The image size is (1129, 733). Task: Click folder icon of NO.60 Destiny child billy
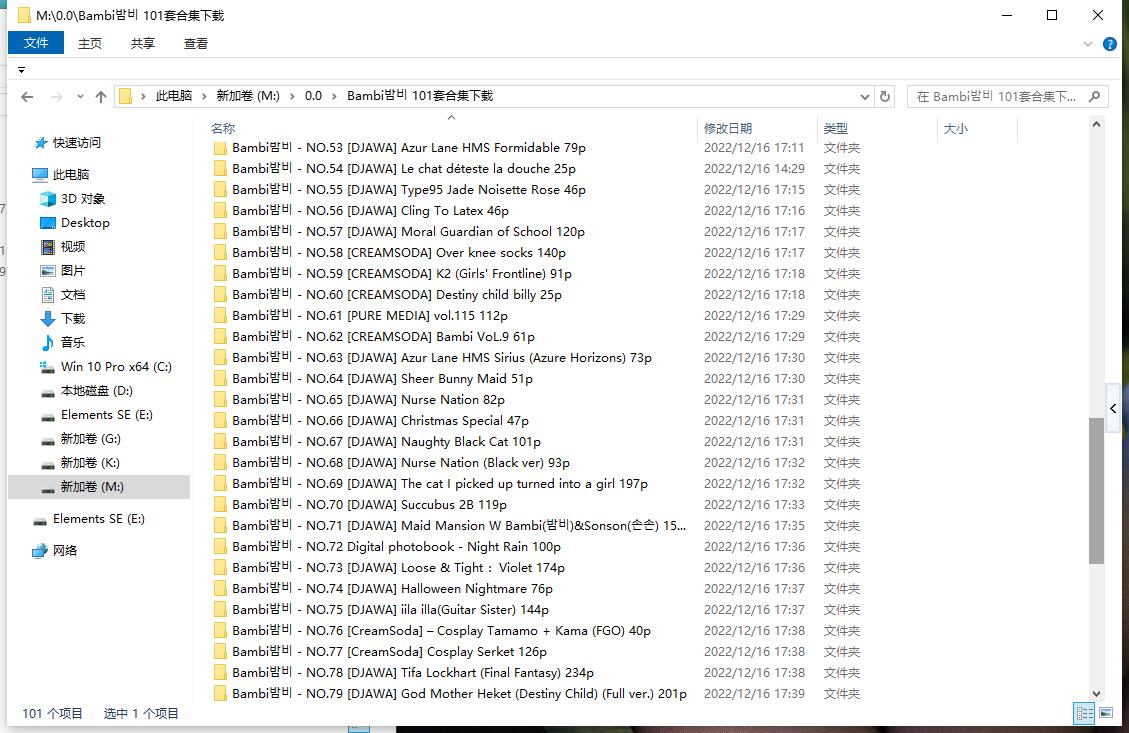click(x=220, y=294)
